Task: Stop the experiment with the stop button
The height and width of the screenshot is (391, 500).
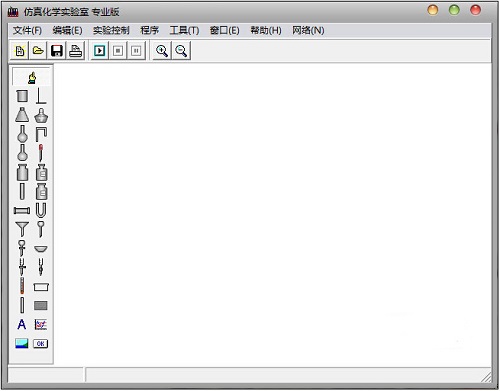Action: [x=118, y=51]
